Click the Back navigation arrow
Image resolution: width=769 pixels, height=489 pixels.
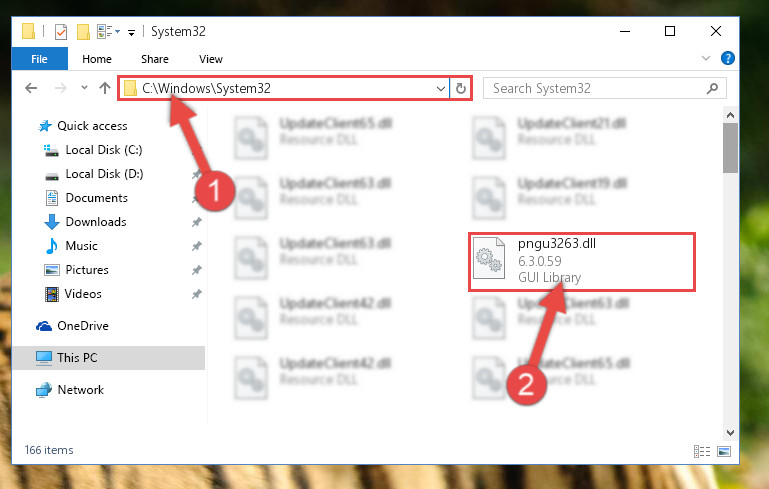(x=31, y=88)
